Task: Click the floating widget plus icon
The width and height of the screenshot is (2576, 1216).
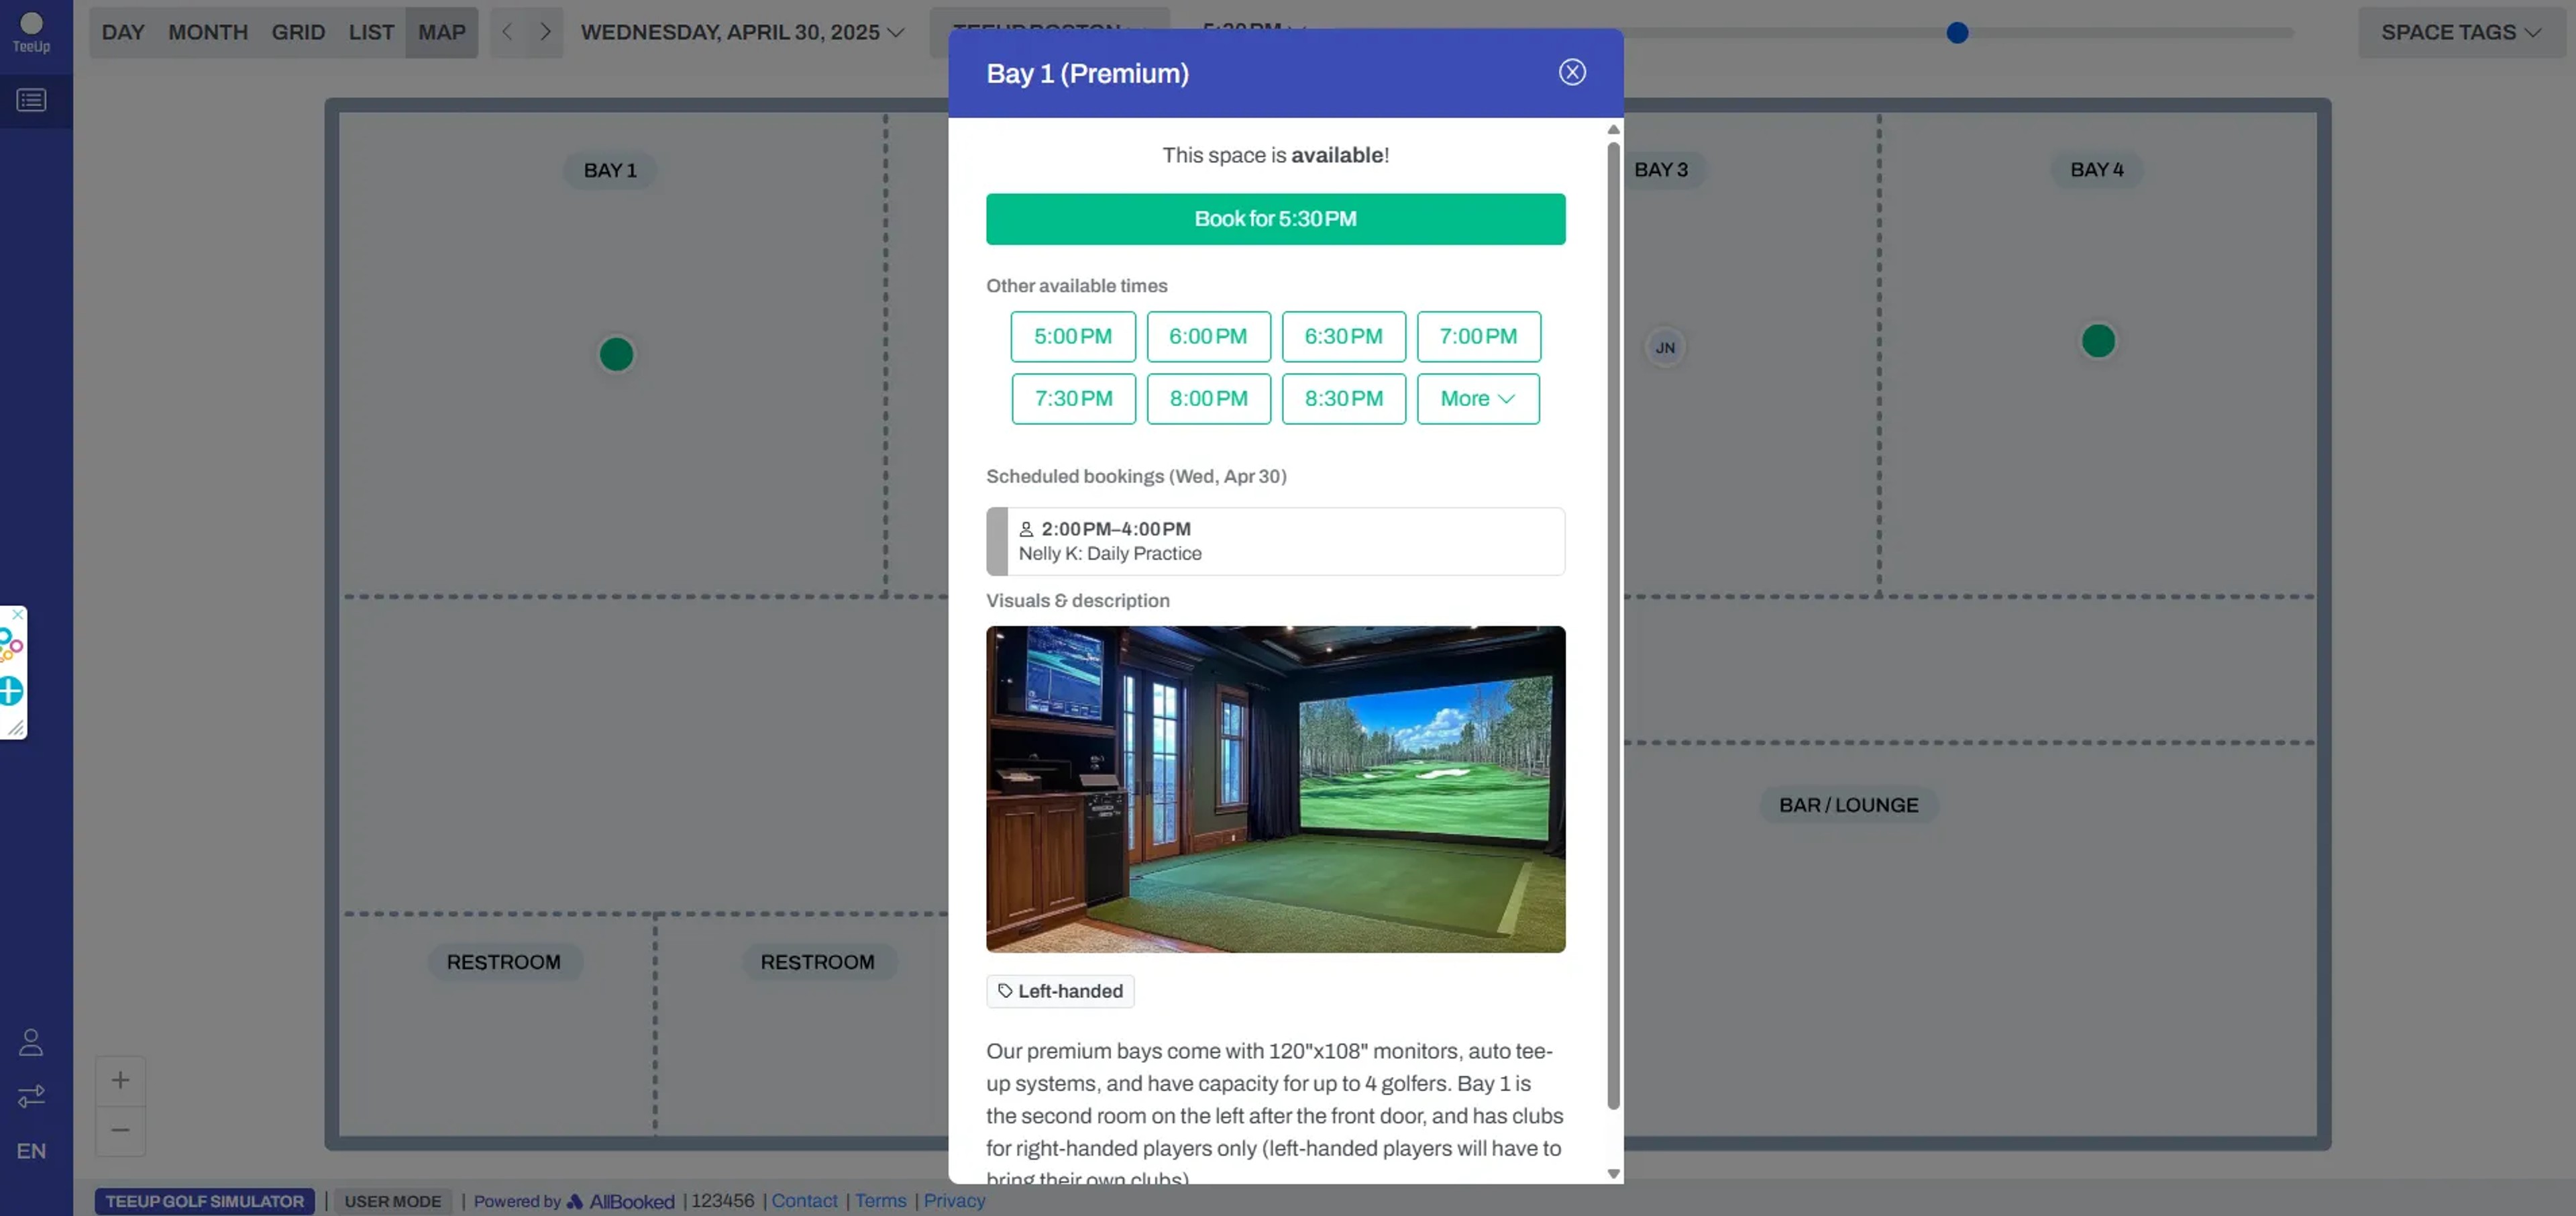Action: (10, 691)
